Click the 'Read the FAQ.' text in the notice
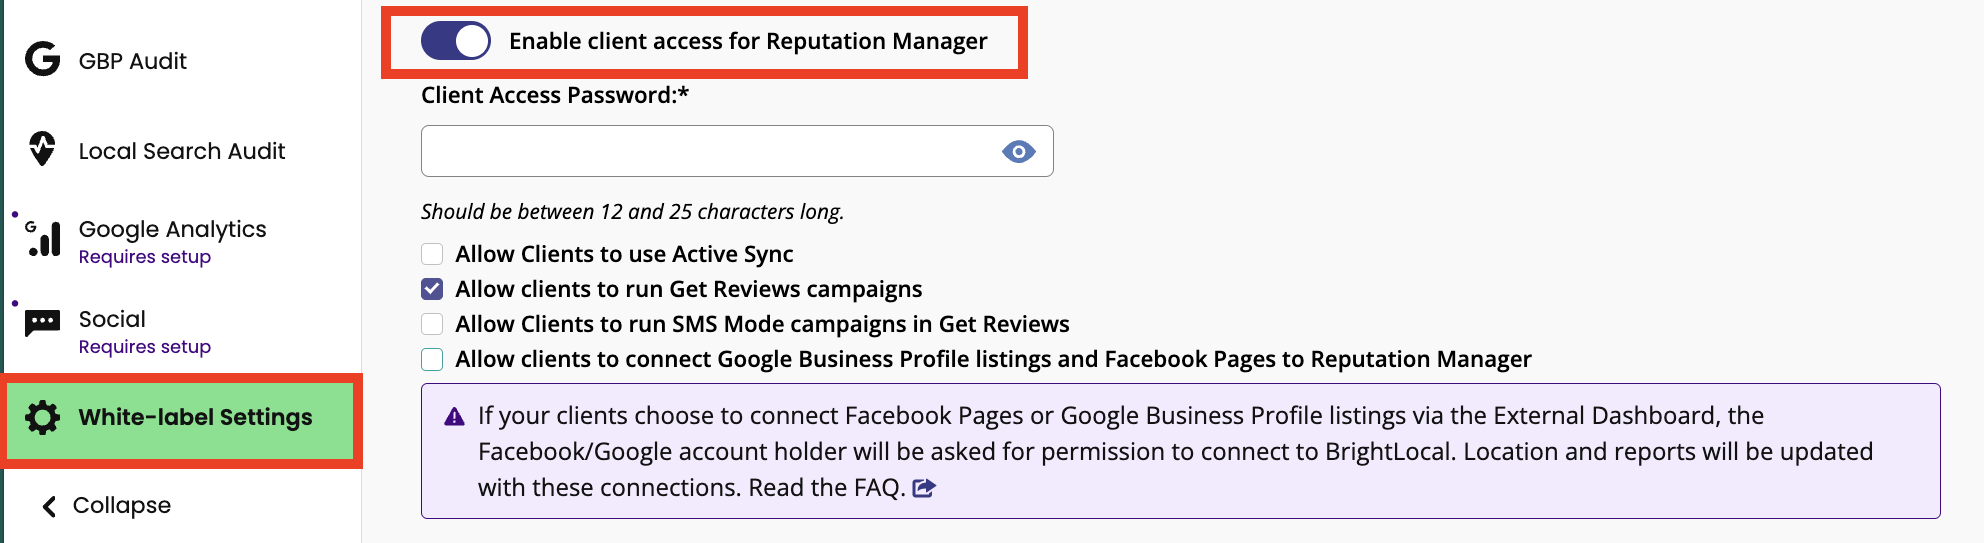This screenshot has height=543, width=1984. pyautogui.click(x=827, y=488)
